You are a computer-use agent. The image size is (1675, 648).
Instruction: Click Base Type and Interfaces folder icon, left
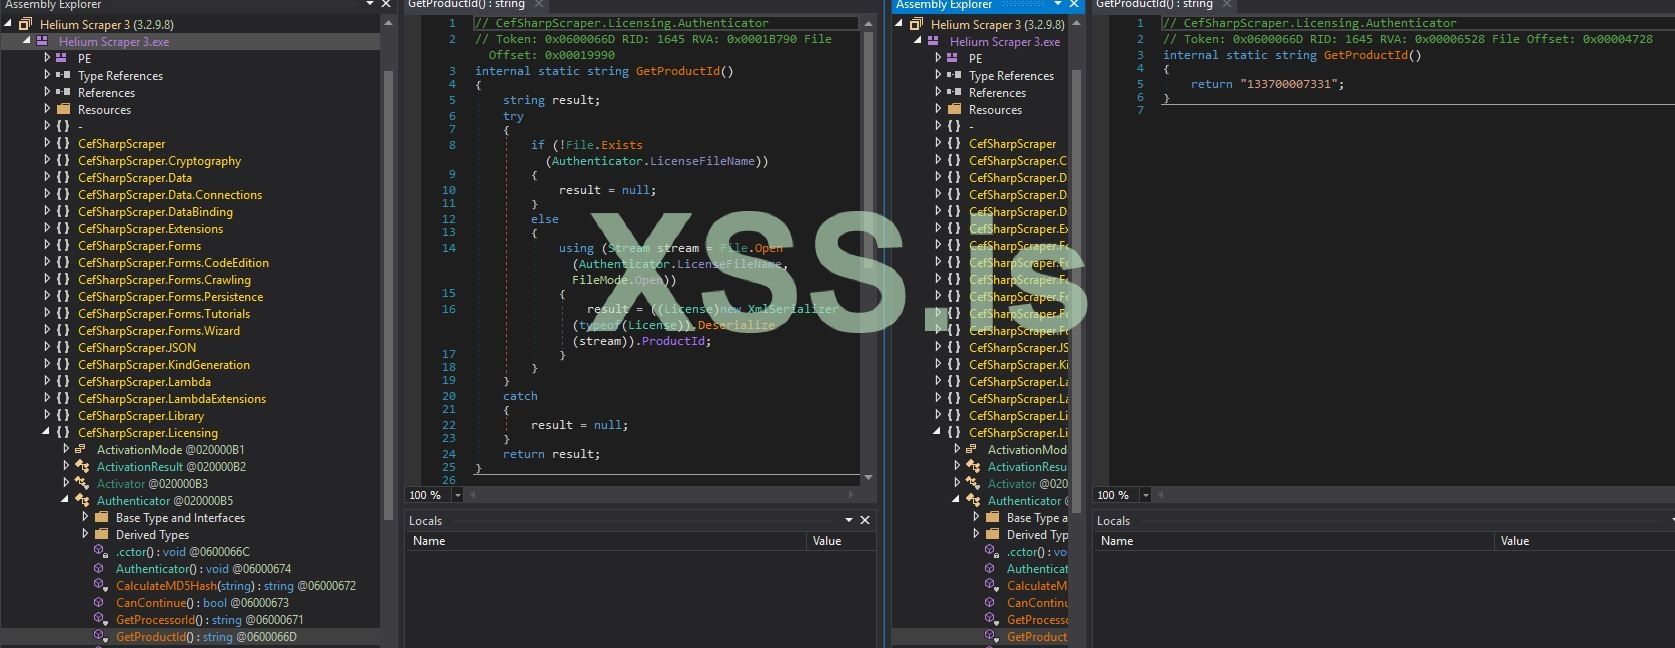click(x=101, y=517)
